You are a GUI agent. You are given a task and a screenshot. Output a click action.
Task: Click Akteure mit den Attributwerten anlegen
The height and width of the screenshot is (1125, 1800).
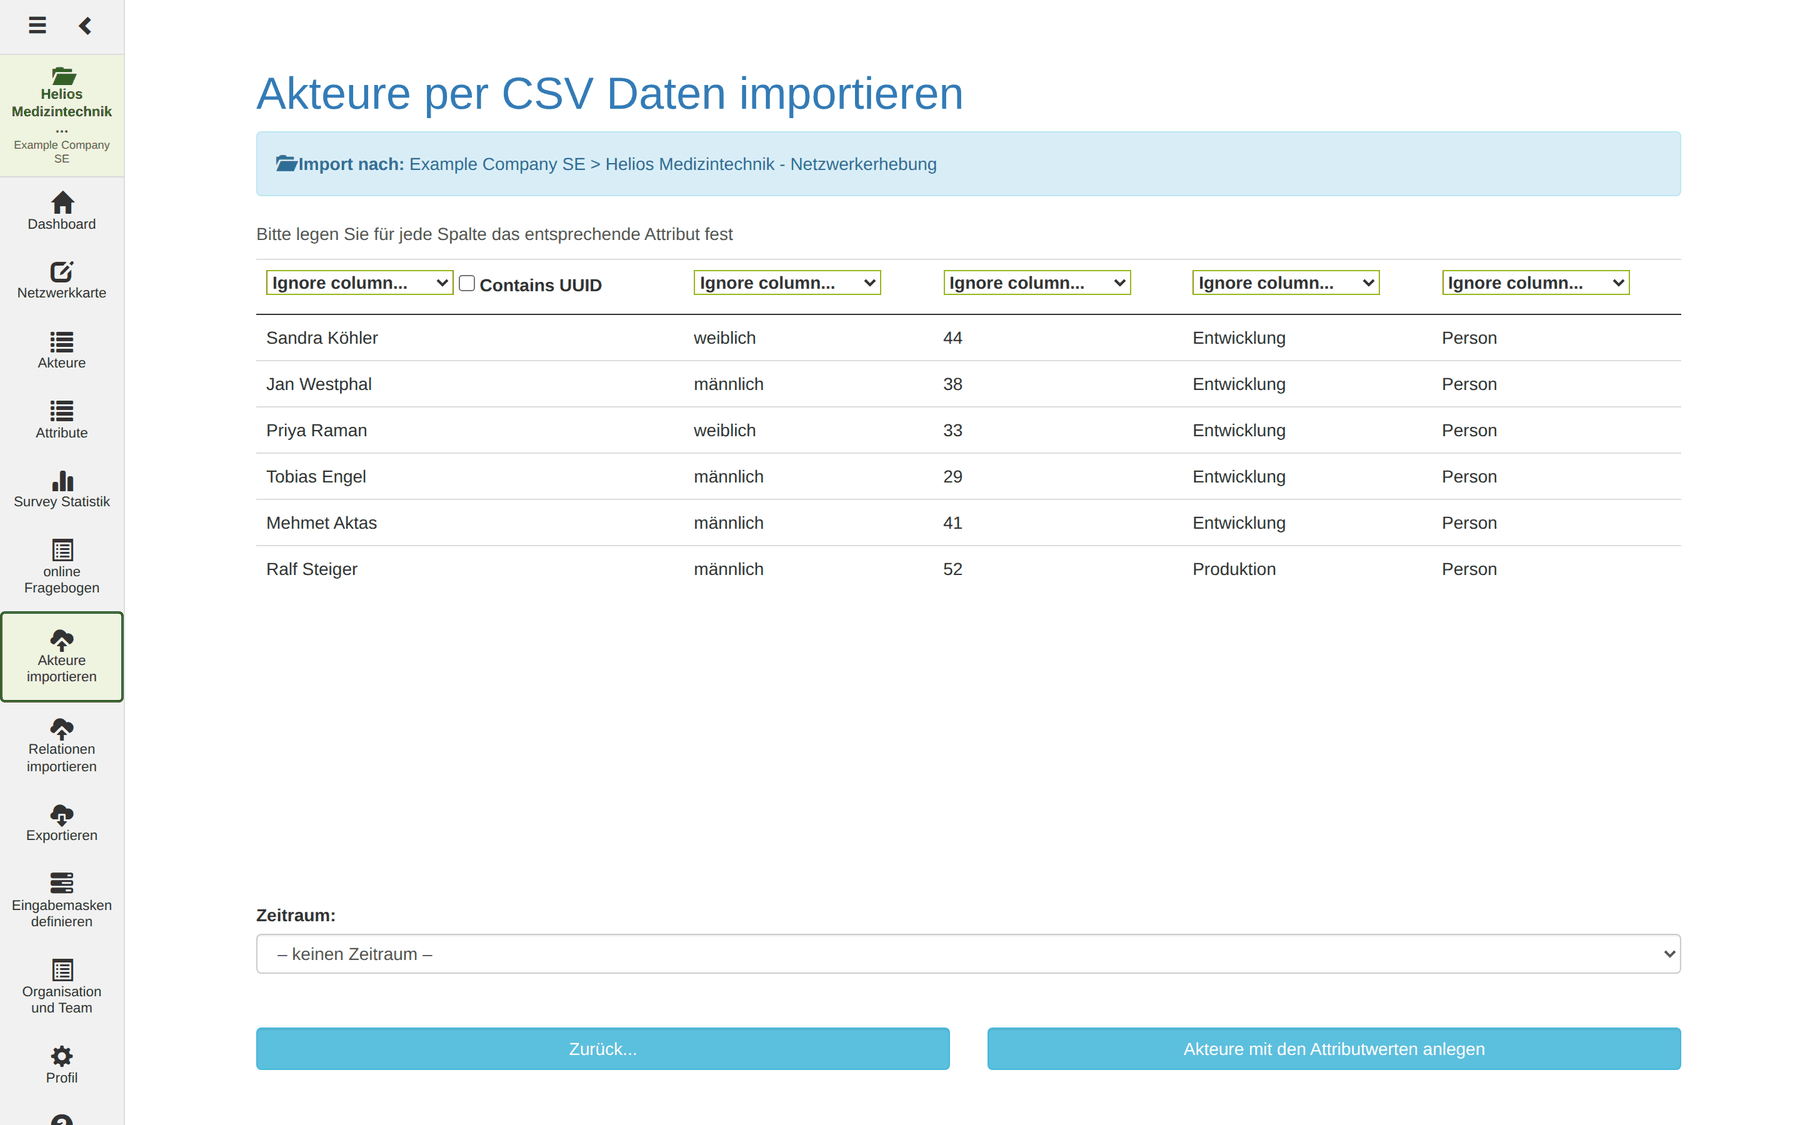click(1334, 1049)
